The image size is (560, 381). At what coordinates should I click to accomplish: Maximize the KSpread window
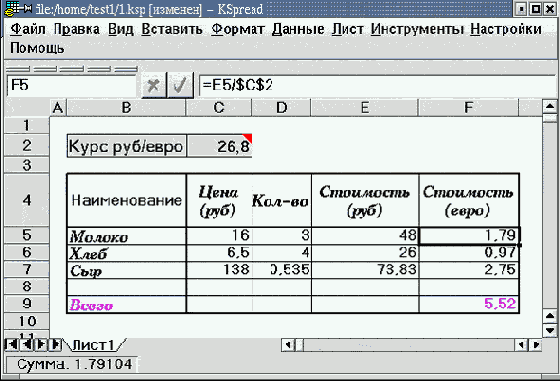coord(536,9)
